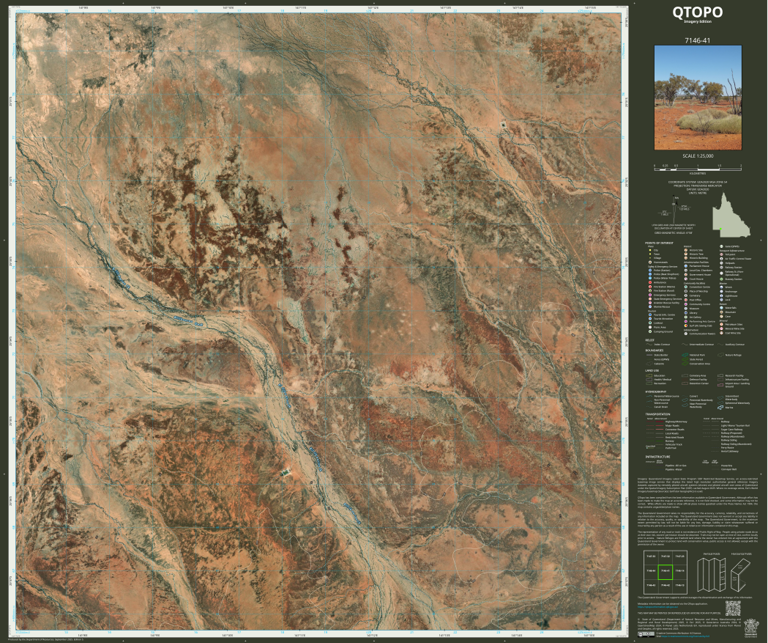Open the QTopo website link above the copyright

(658, 607)
